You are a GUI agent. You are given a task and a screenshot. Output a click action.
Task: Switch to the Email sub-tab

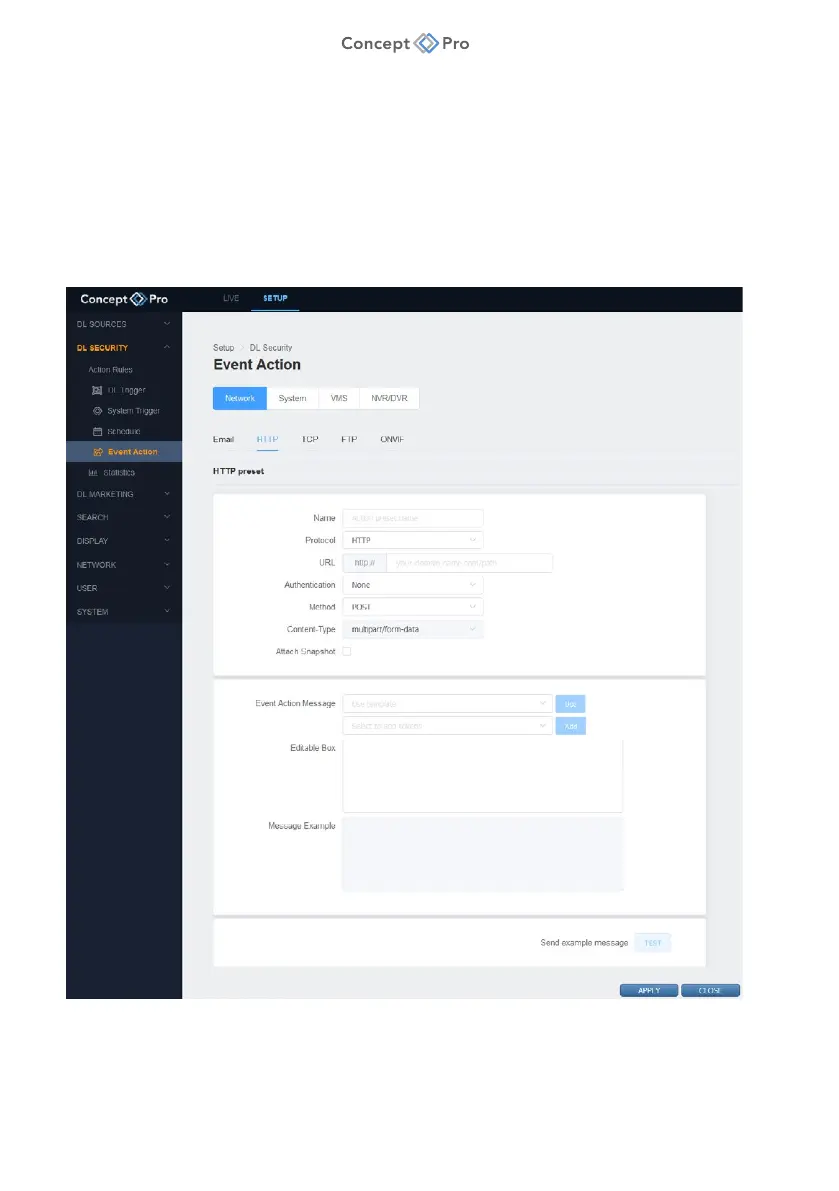tap(223, 440)
